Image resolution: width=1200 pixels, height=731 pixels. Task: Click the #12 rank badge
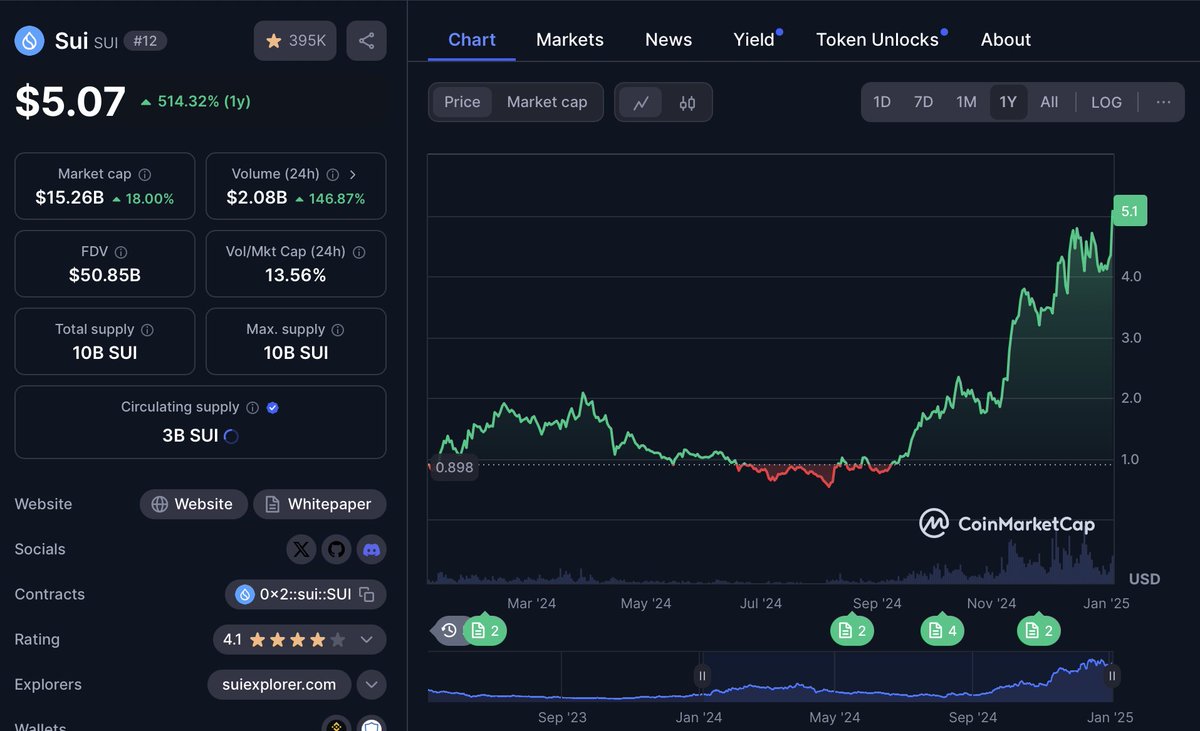point(145,41)
